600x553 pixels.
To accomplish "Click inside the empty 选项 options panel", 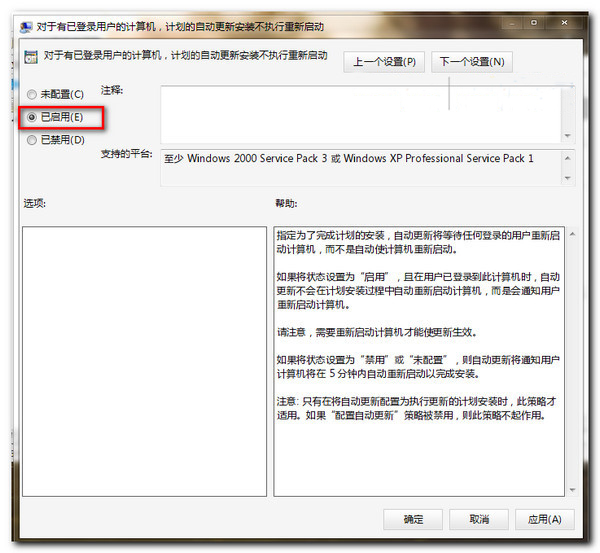I will pos(142,360).
